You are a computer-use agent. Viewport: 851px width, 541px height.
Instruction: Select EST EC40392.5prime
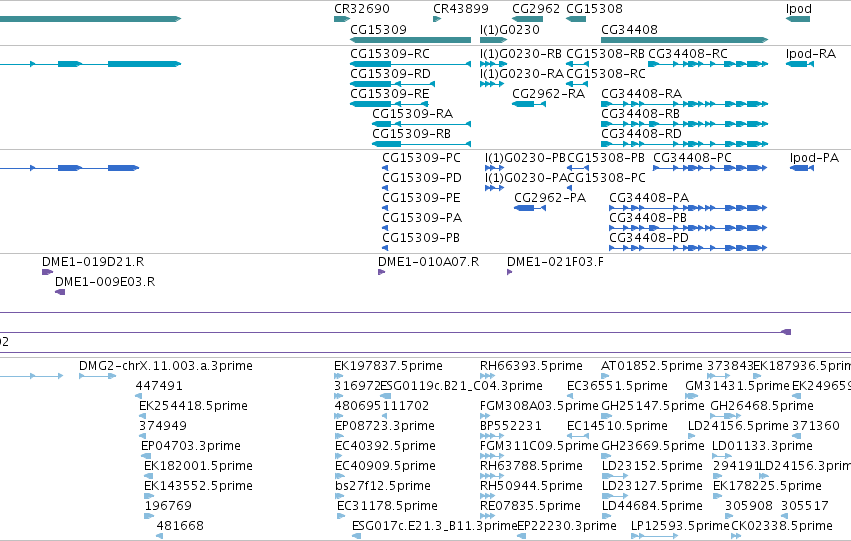coord(340,456)
